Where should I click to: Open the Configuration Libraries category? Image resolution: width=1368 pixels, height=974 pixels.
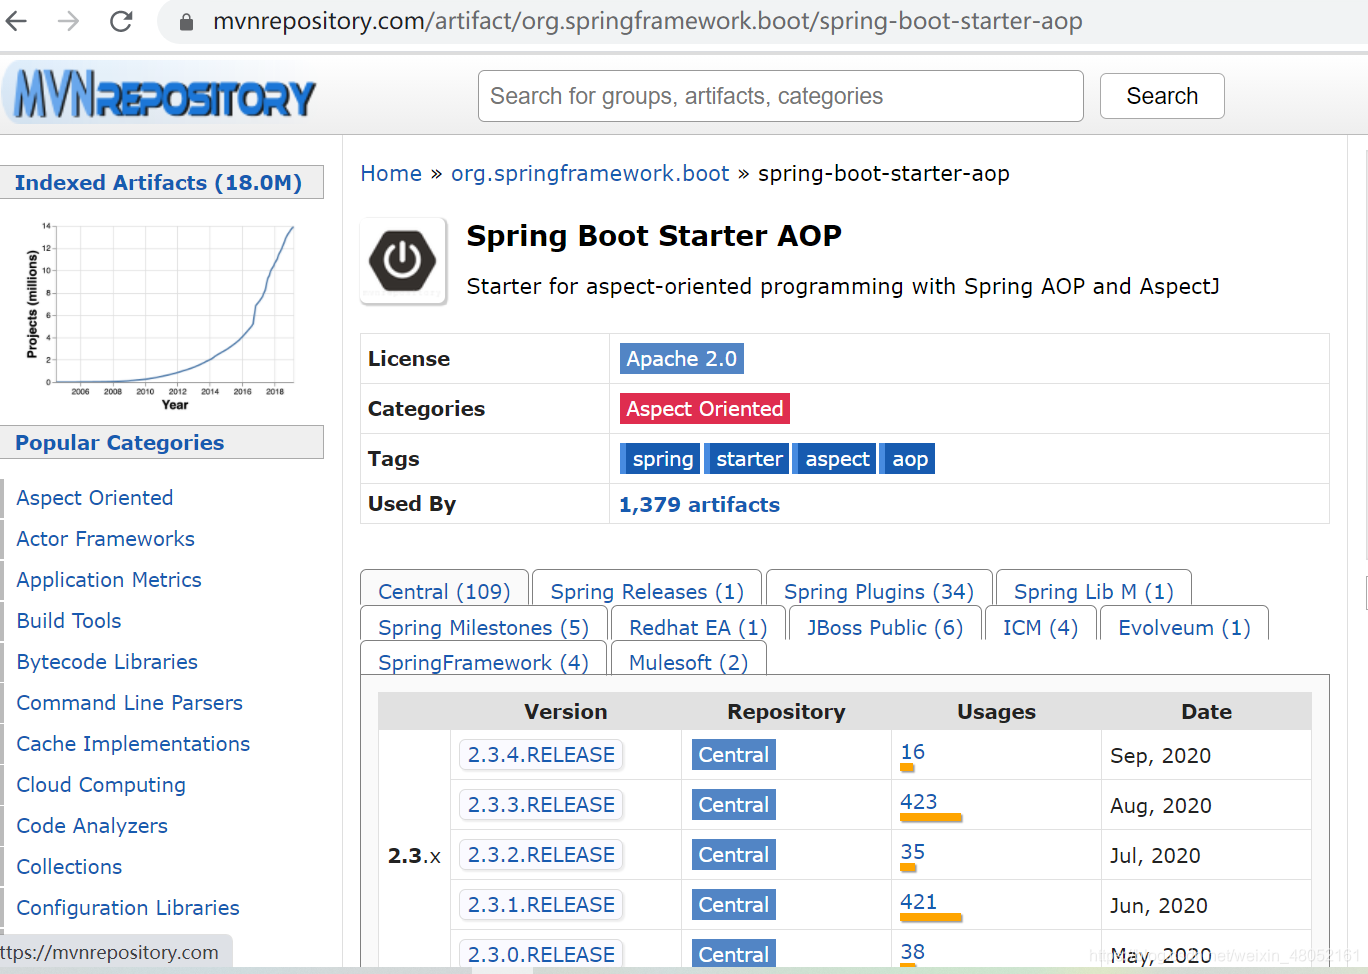(x=128, y=907)
